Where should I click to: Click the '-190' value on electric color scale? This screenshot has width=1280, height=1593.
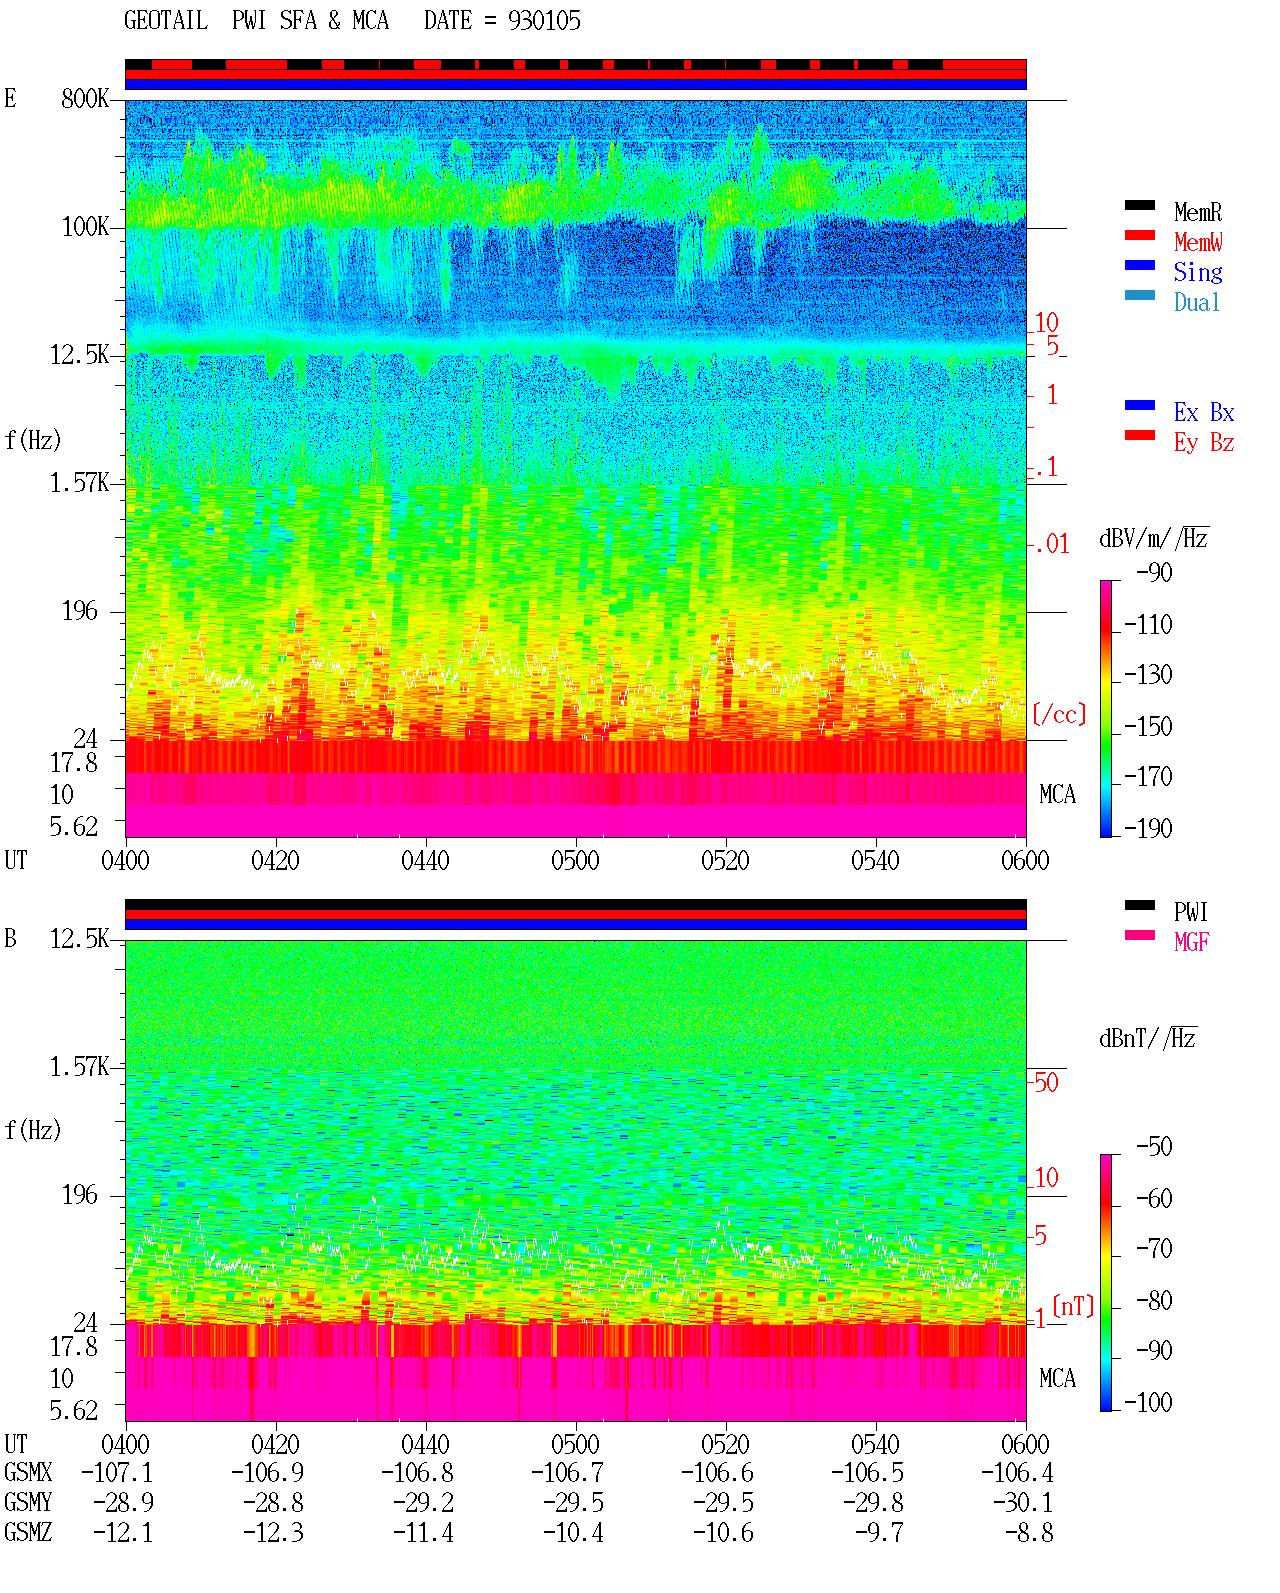(1148, 828)
